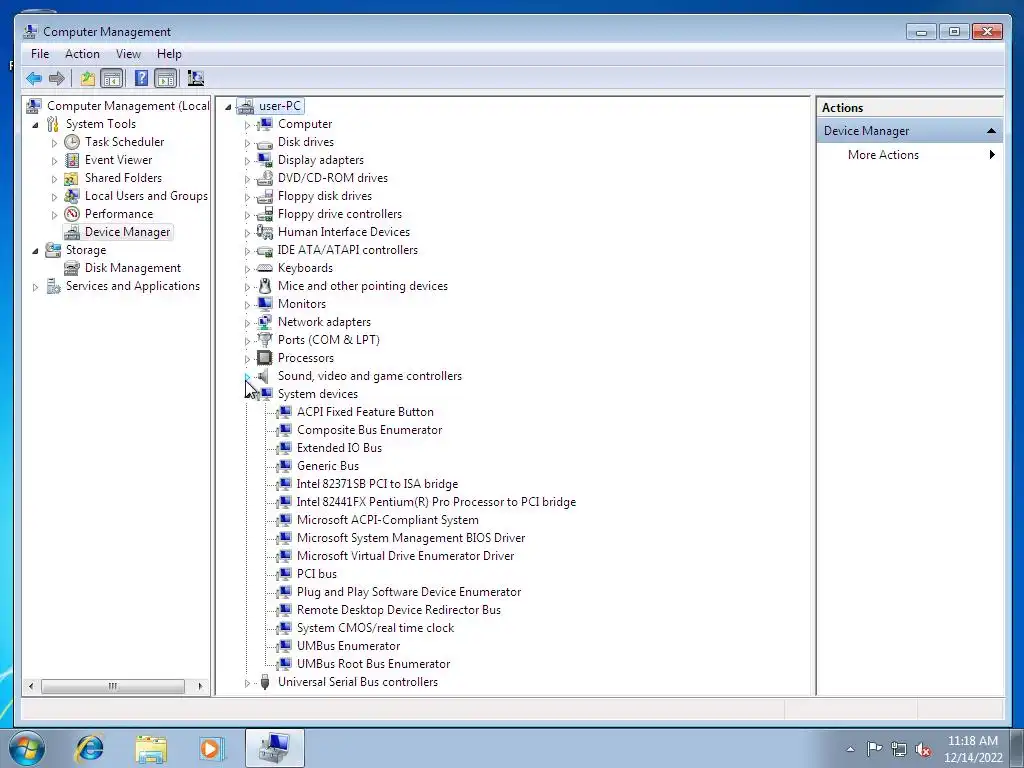Toggle the Show/Hide Console Tree icon

112,79
